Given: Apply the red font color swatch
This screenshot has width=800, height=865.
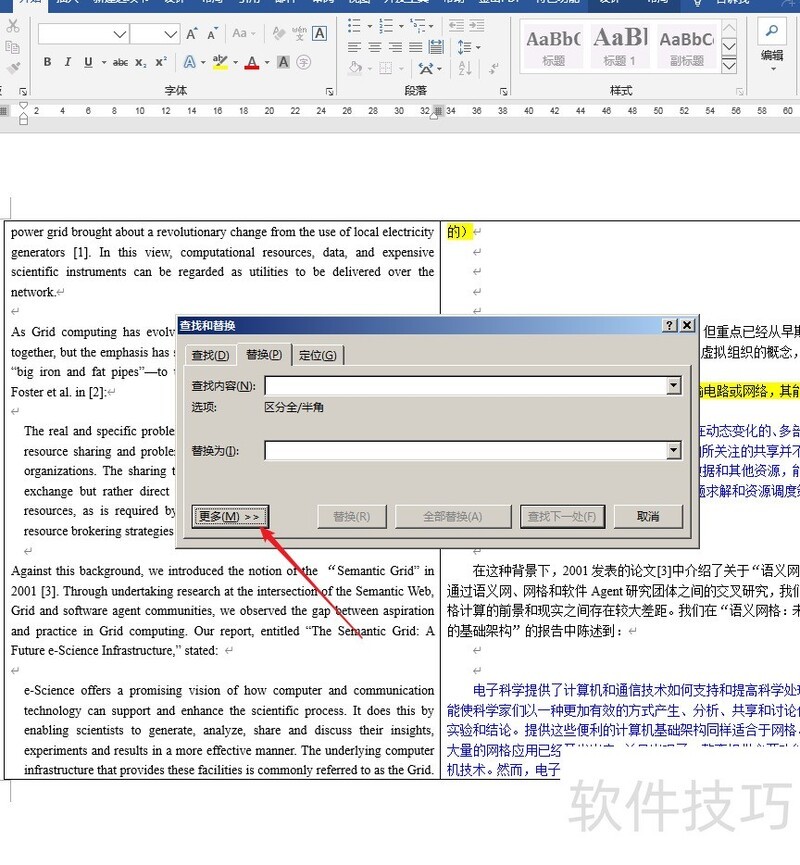Looking at the screenshot, I should point(251,62).
